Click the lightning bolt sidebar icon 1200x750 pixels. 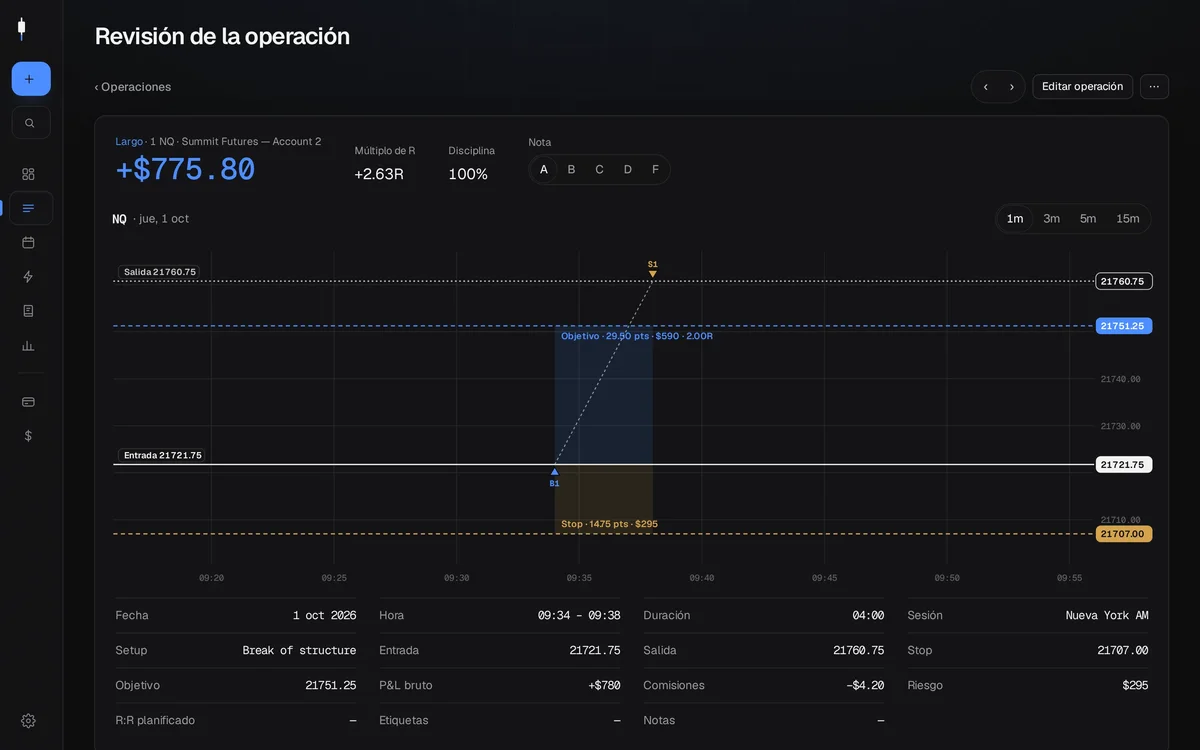pos(28,277)
